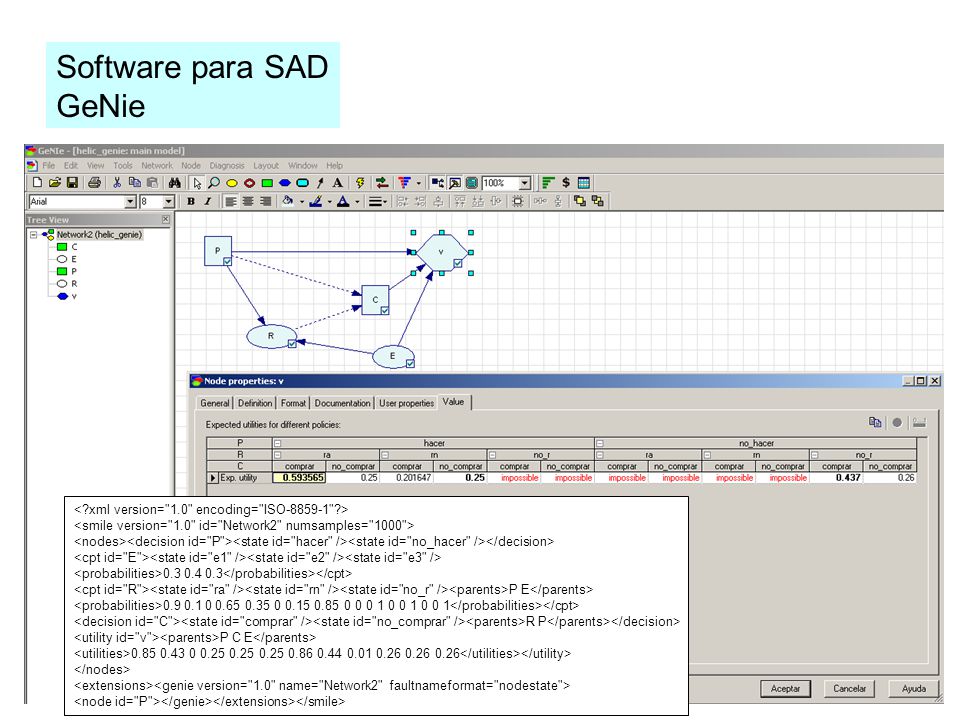Switch to the Definition tab
Screen dimensions: 960x720
255,403
